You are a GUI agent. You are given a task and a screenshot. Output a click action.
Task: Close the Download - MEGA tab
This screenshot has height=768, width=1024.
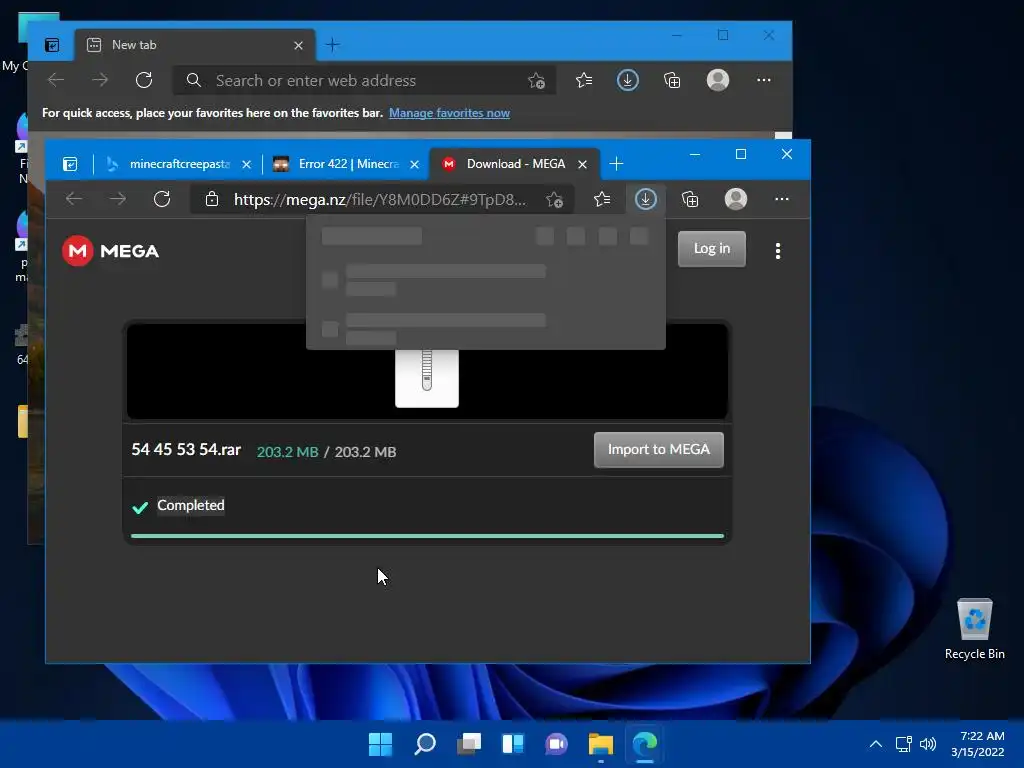[582, 165]
